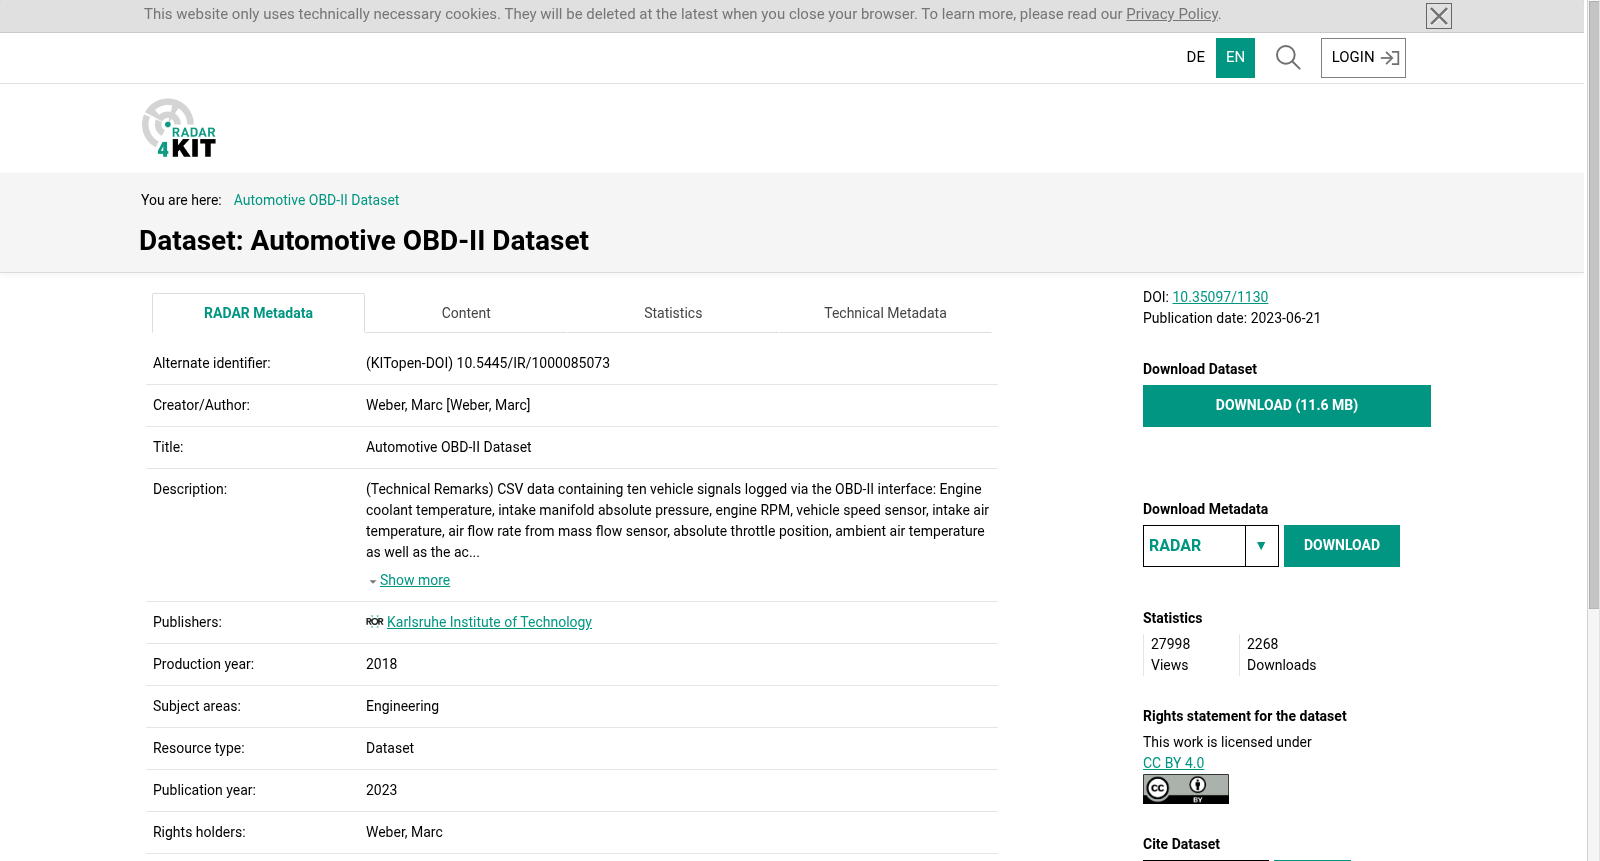Click the creator value 'Weber, Marc [Weber, Marc]'
The width and height of the screenshot is (1600, 861).
(448, 405)
